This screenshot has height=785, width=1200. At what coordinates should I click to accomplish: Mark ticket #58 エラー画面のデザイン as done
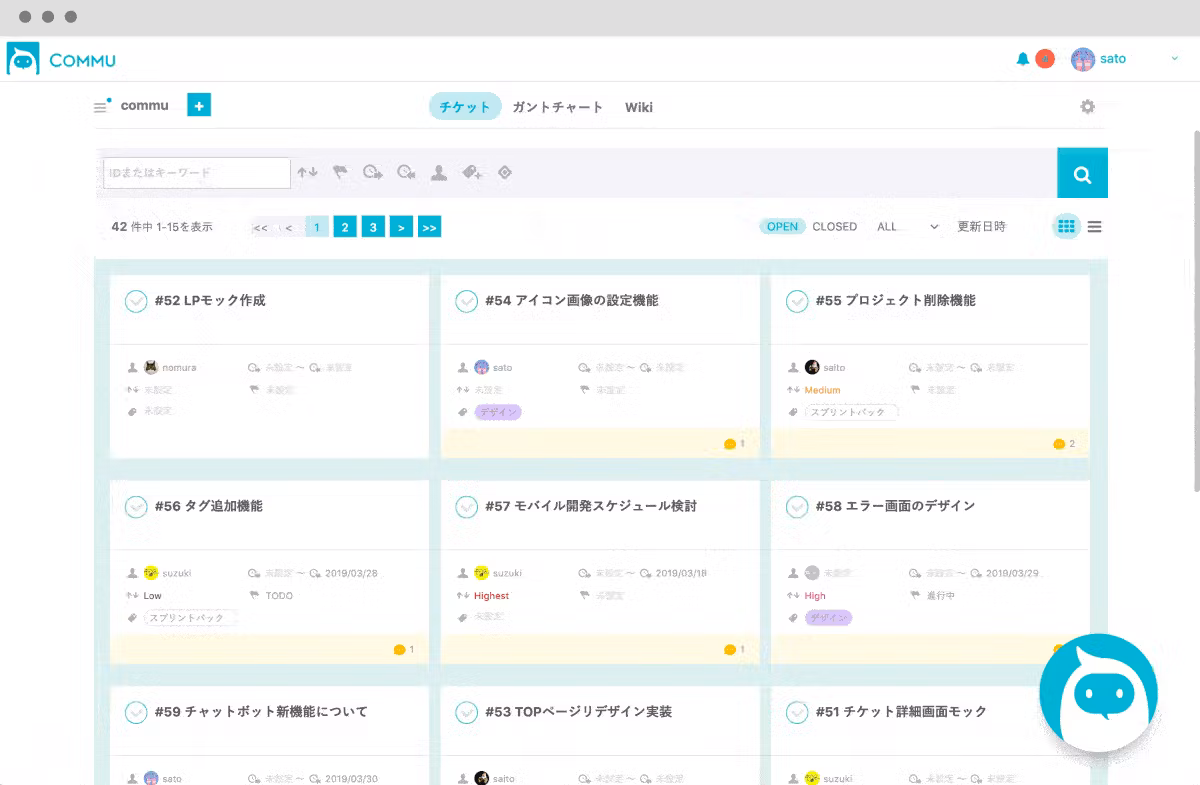[797, 507]
